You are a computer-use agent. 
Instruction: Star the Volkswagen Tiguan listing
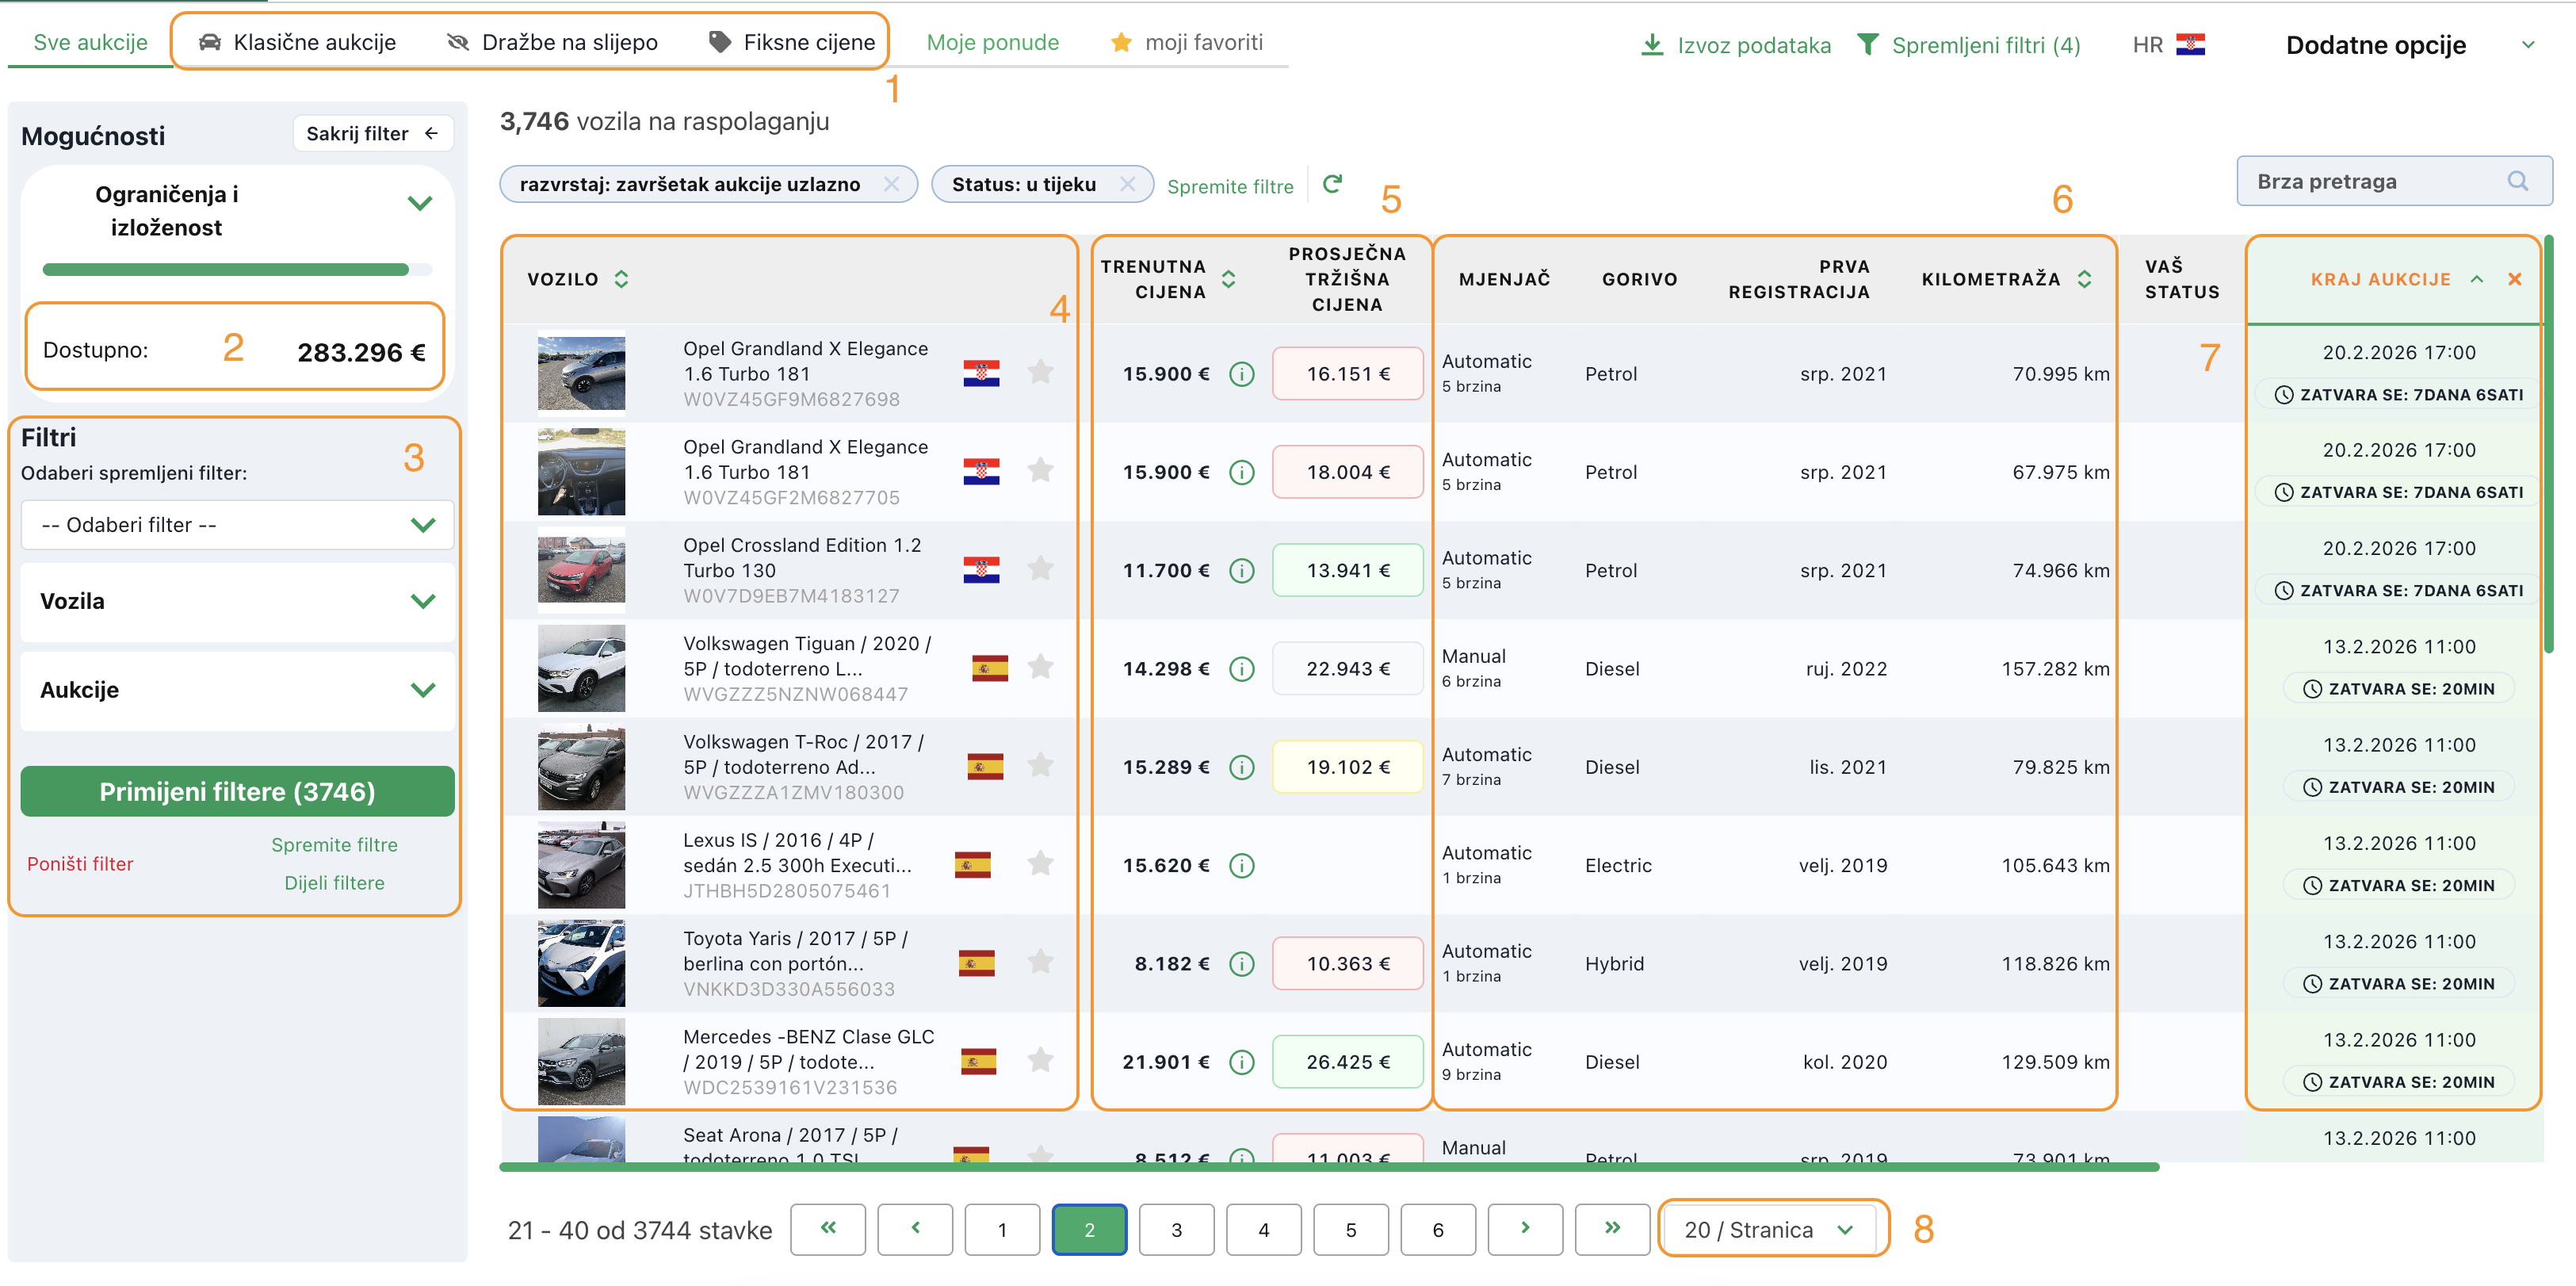[1040, 667]
